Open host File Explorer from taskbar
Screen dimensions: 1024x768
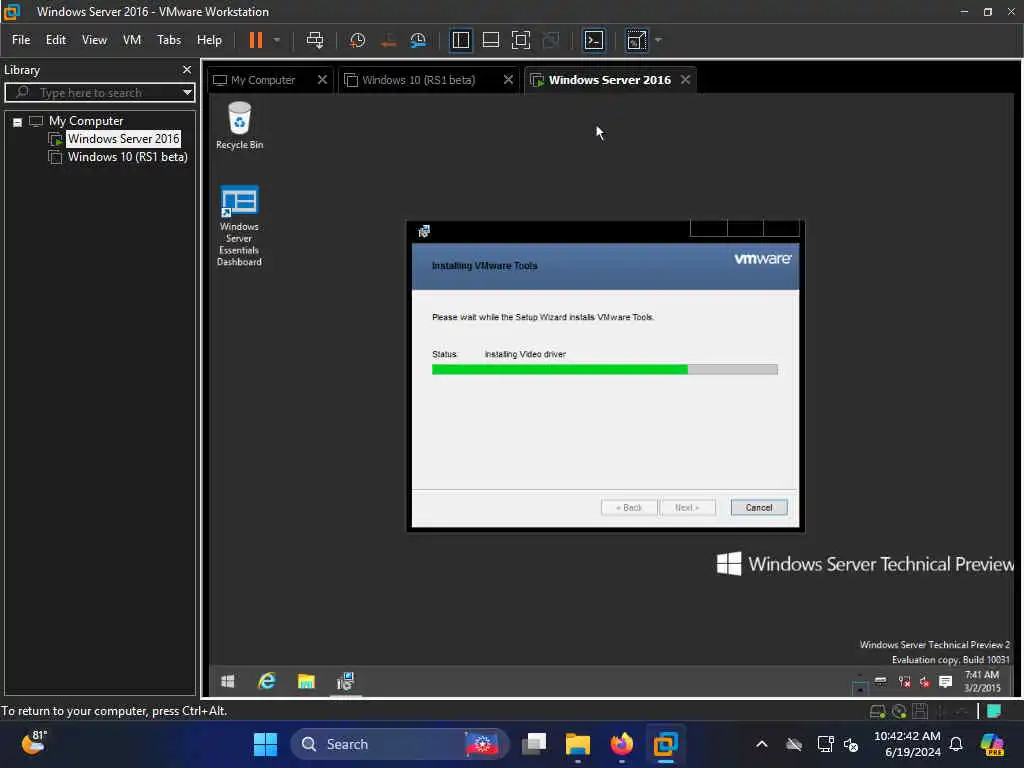click(578, 744)
